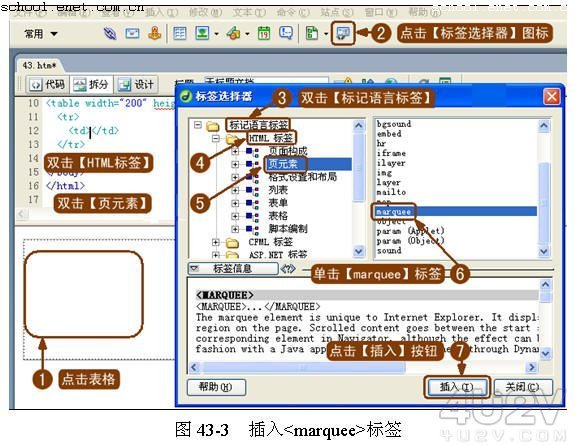
Task: Open the 命令(C) menu
Action: pyautogui.click(x=293, y=12)
